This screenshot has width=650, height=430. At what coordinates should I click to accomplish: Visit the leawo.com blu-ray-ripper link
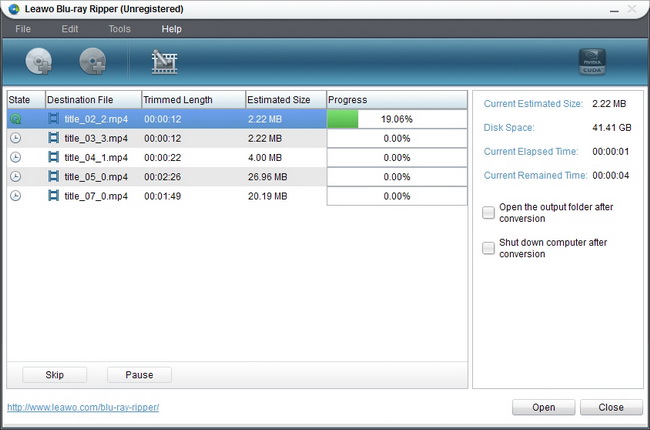point(83,408)
